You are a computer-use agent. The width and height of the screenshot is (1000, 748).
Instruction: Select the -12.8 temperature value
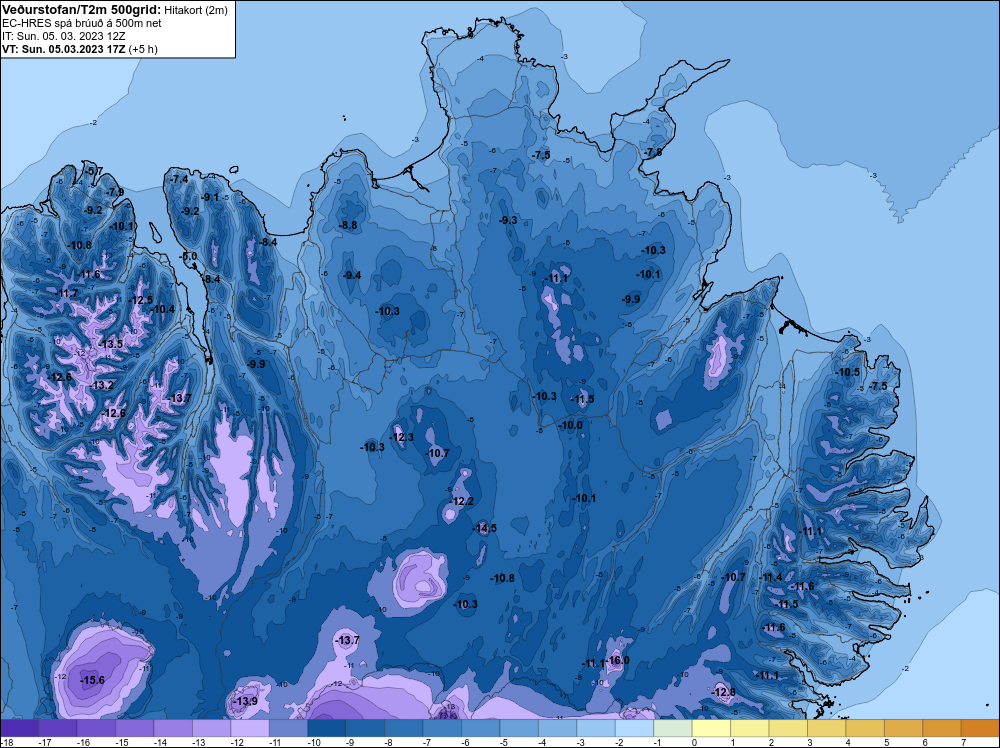point(724,692)
